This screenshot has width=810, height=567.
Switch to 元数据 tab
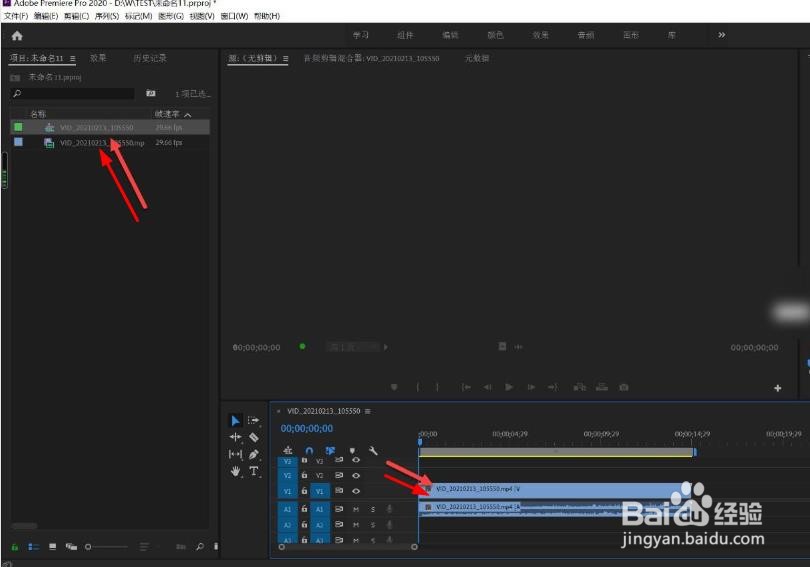click(x=477, y=58)
